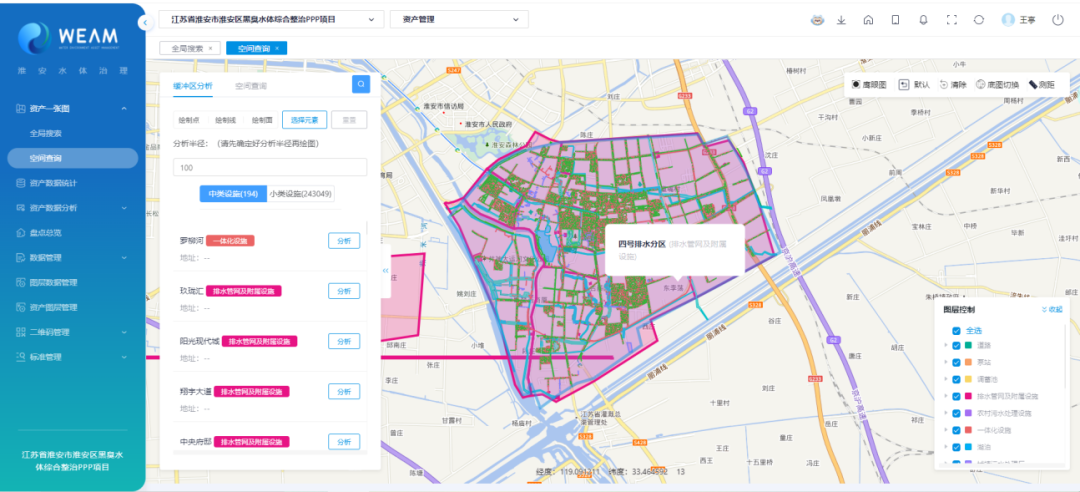Go to home via the house icon
The image size is (1080, 492).
[868, 20]
